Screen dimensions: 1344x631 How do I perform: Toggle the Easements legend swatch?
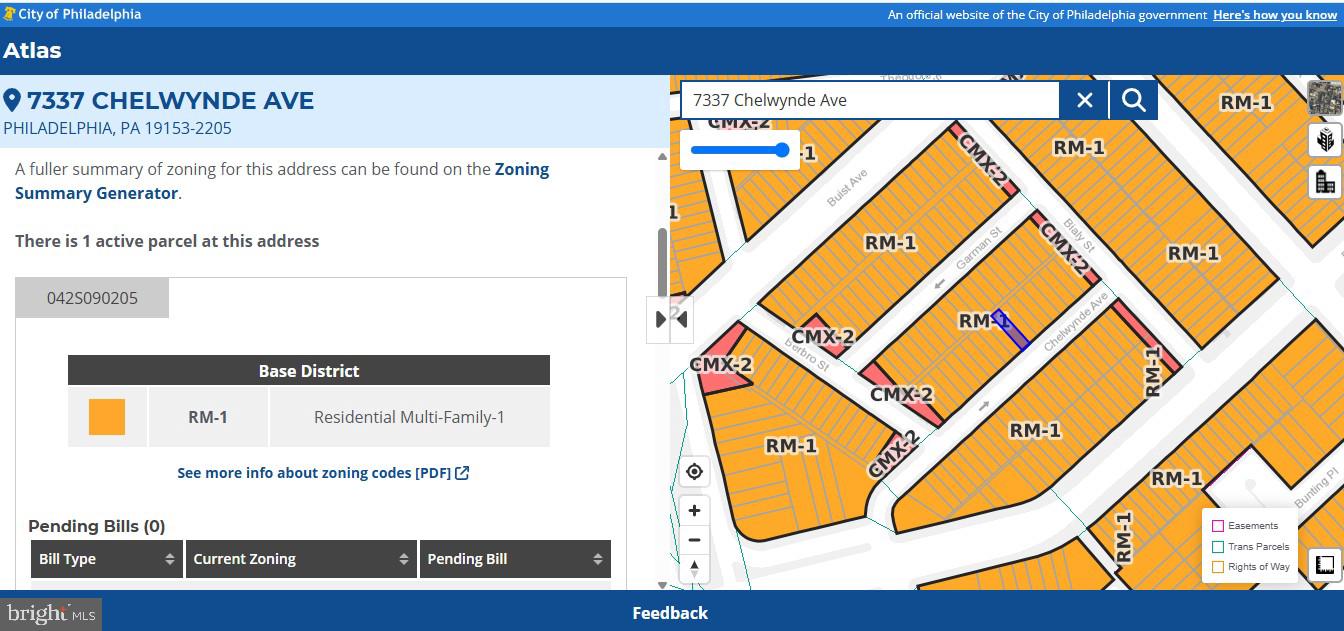coord(1217,525)
